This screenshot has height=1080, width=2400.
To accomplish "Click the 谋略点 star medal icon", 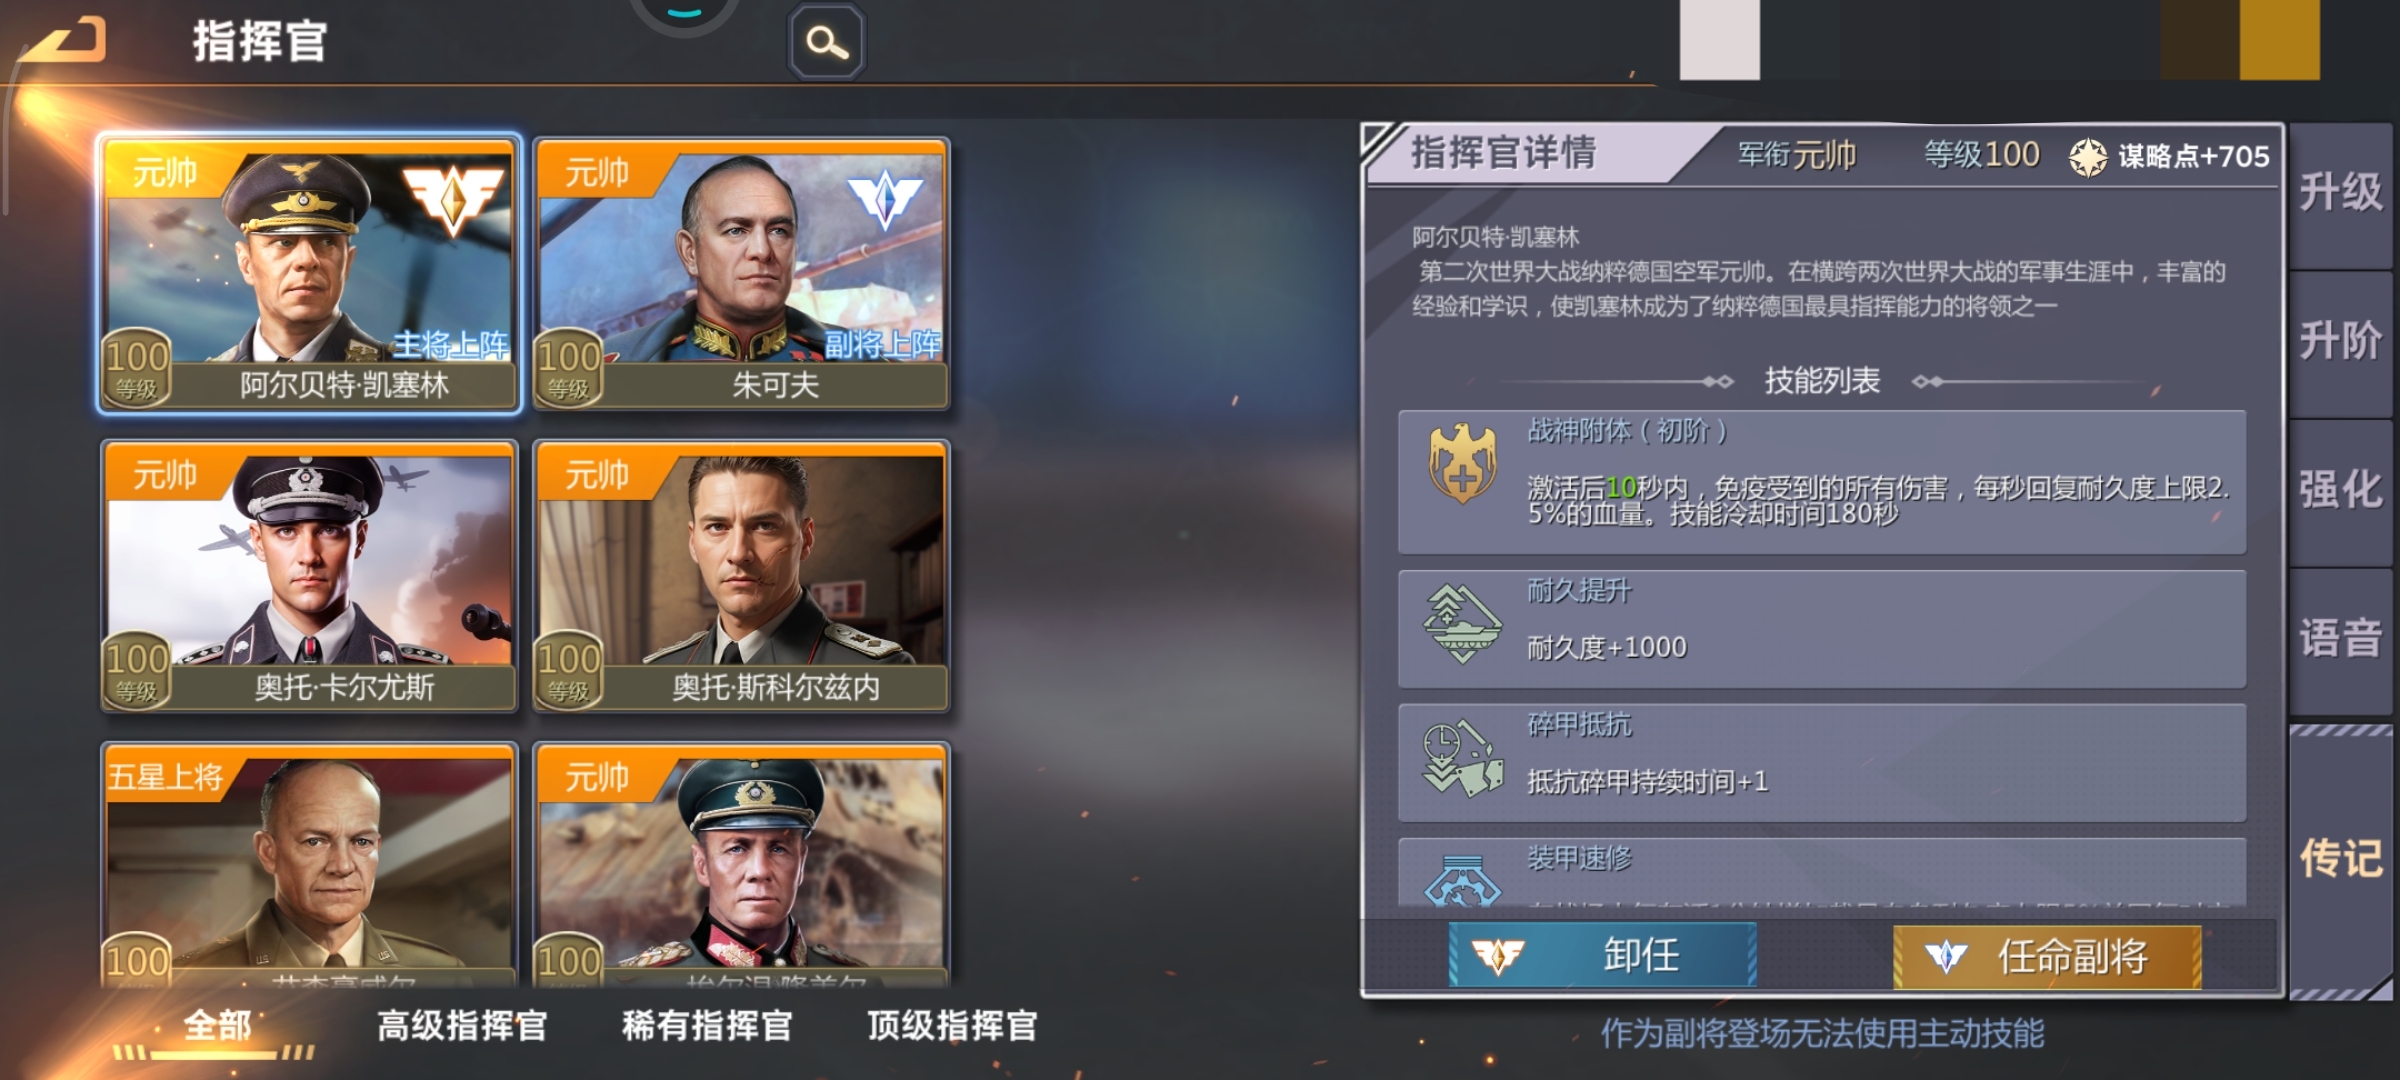I will click(x=2088, y=157).
